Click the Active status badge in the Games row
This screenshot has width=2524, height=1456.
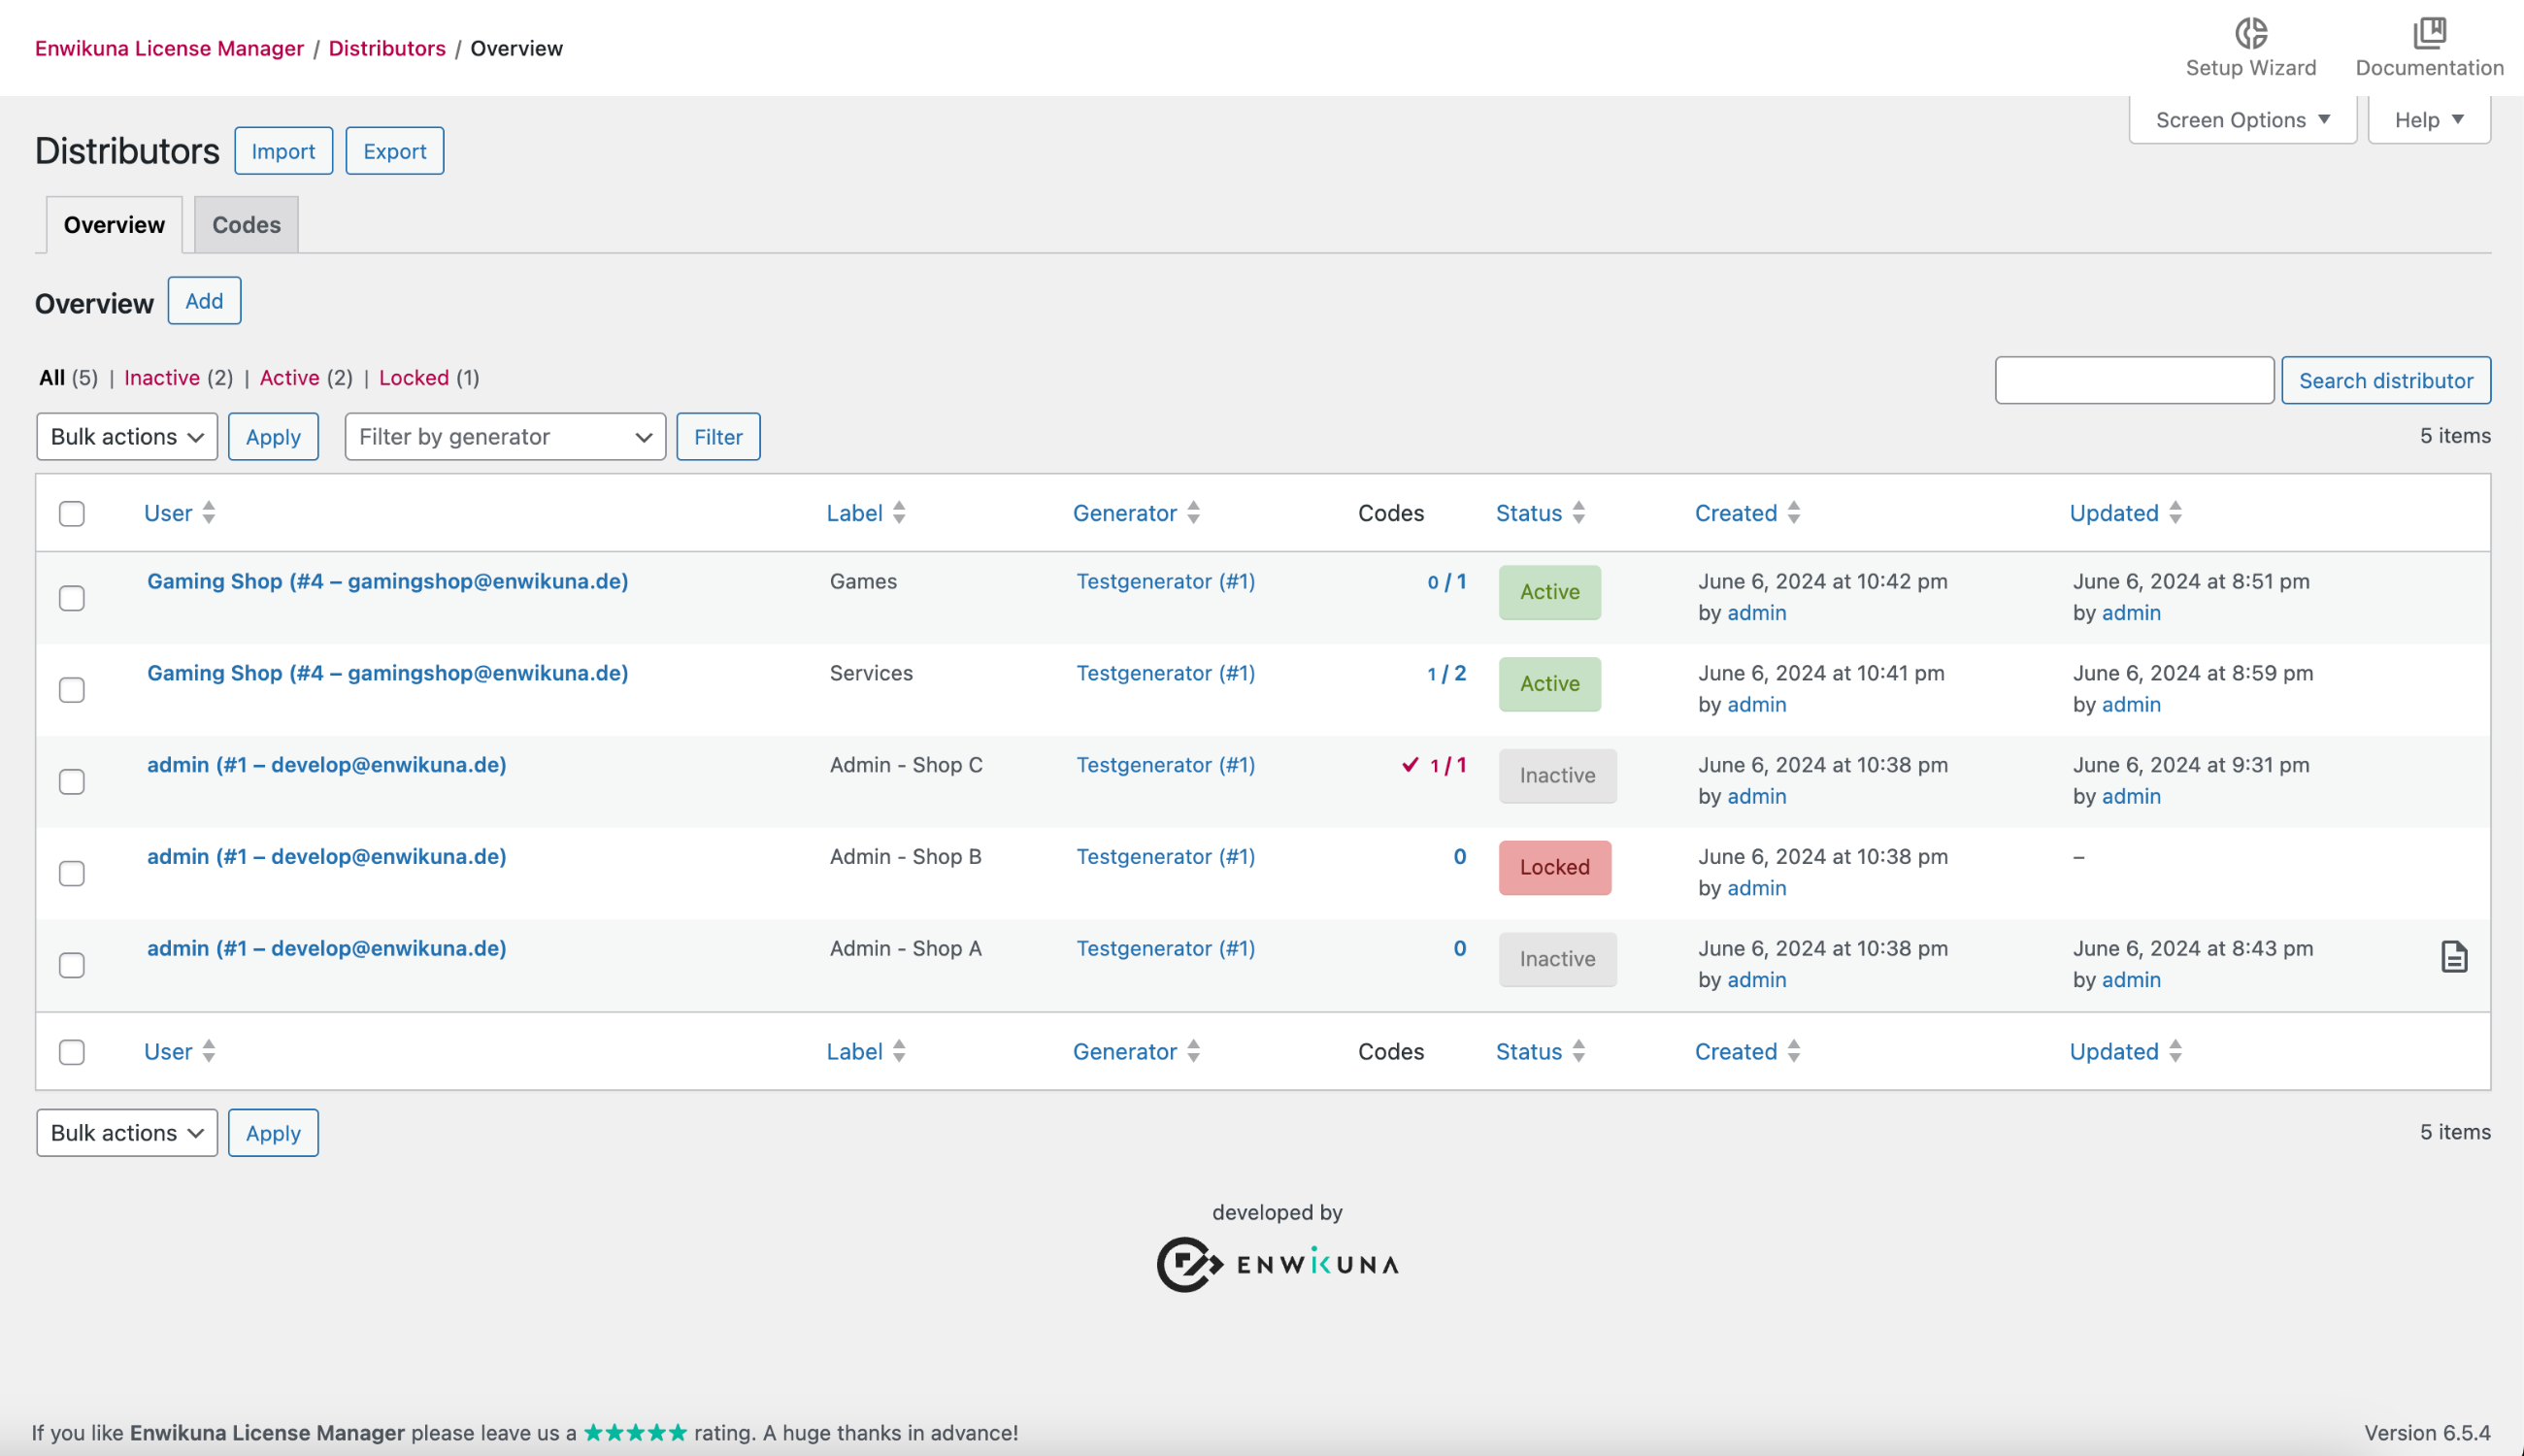point(1549,592)
